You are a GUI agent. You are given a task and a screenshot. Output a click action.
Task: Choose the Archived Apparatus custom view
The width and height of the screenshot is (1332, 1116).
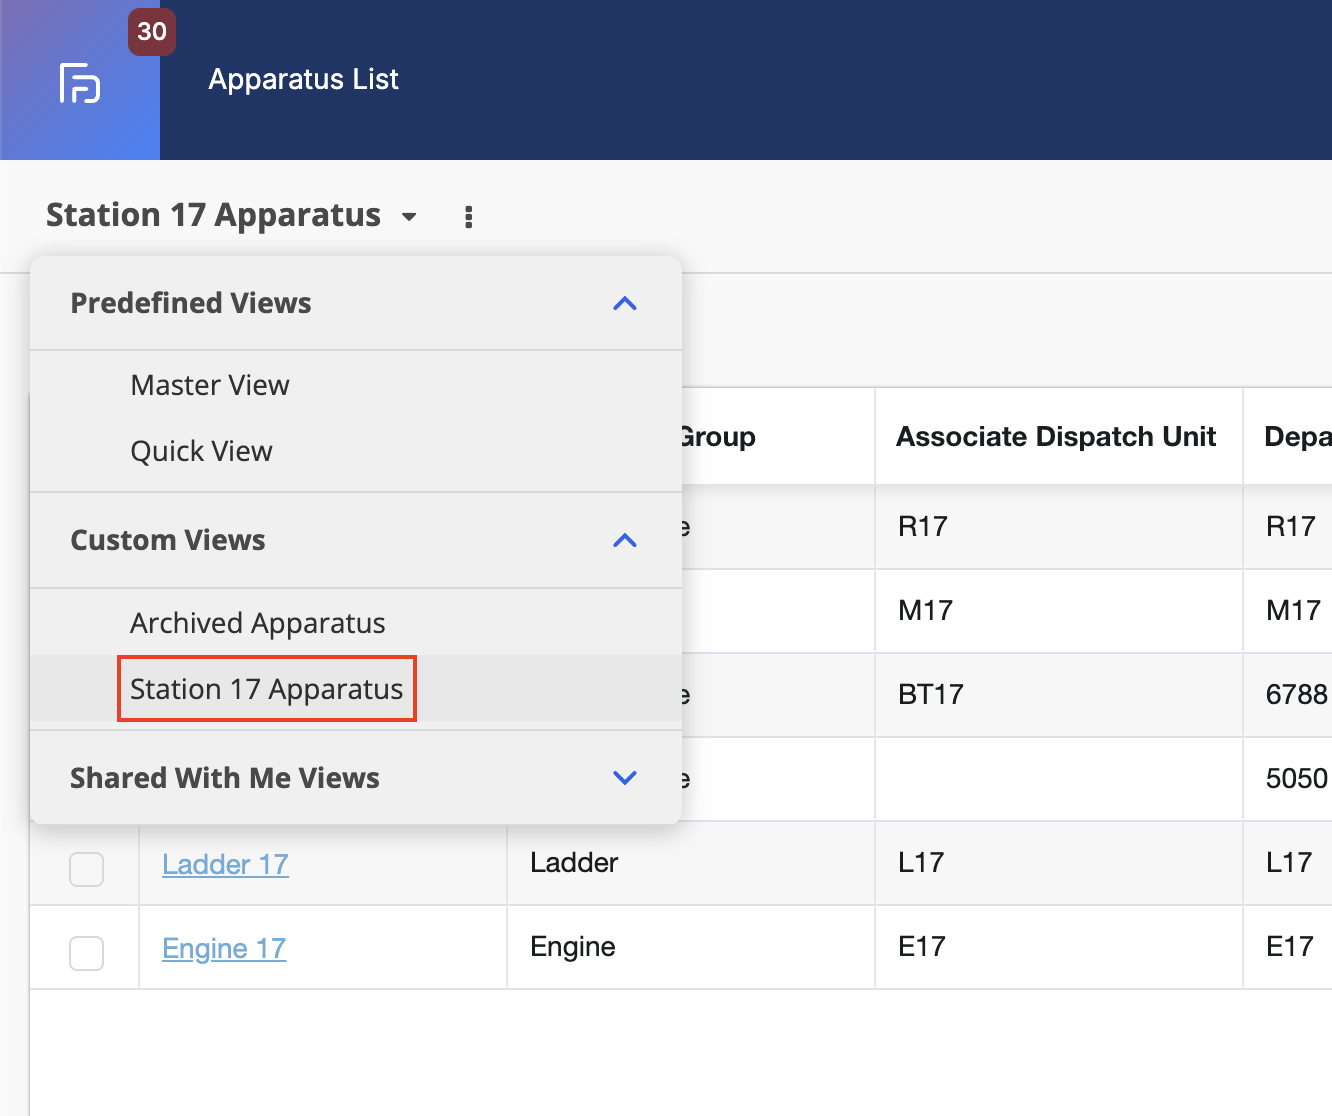(x=258, y=623)
